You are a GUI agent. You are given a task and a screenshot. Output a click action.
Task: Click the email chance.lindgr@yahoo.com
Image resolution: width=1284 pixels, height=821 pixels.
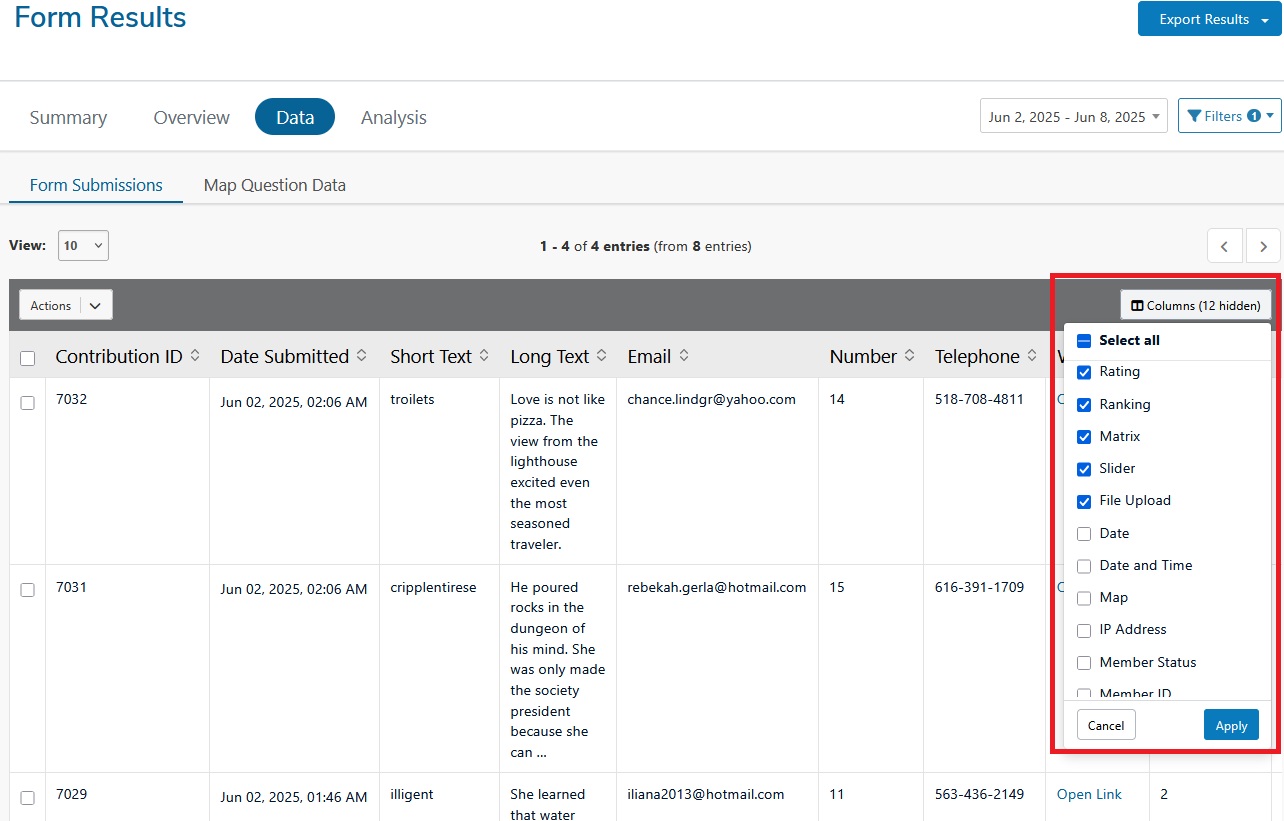[x=712, y=399]
